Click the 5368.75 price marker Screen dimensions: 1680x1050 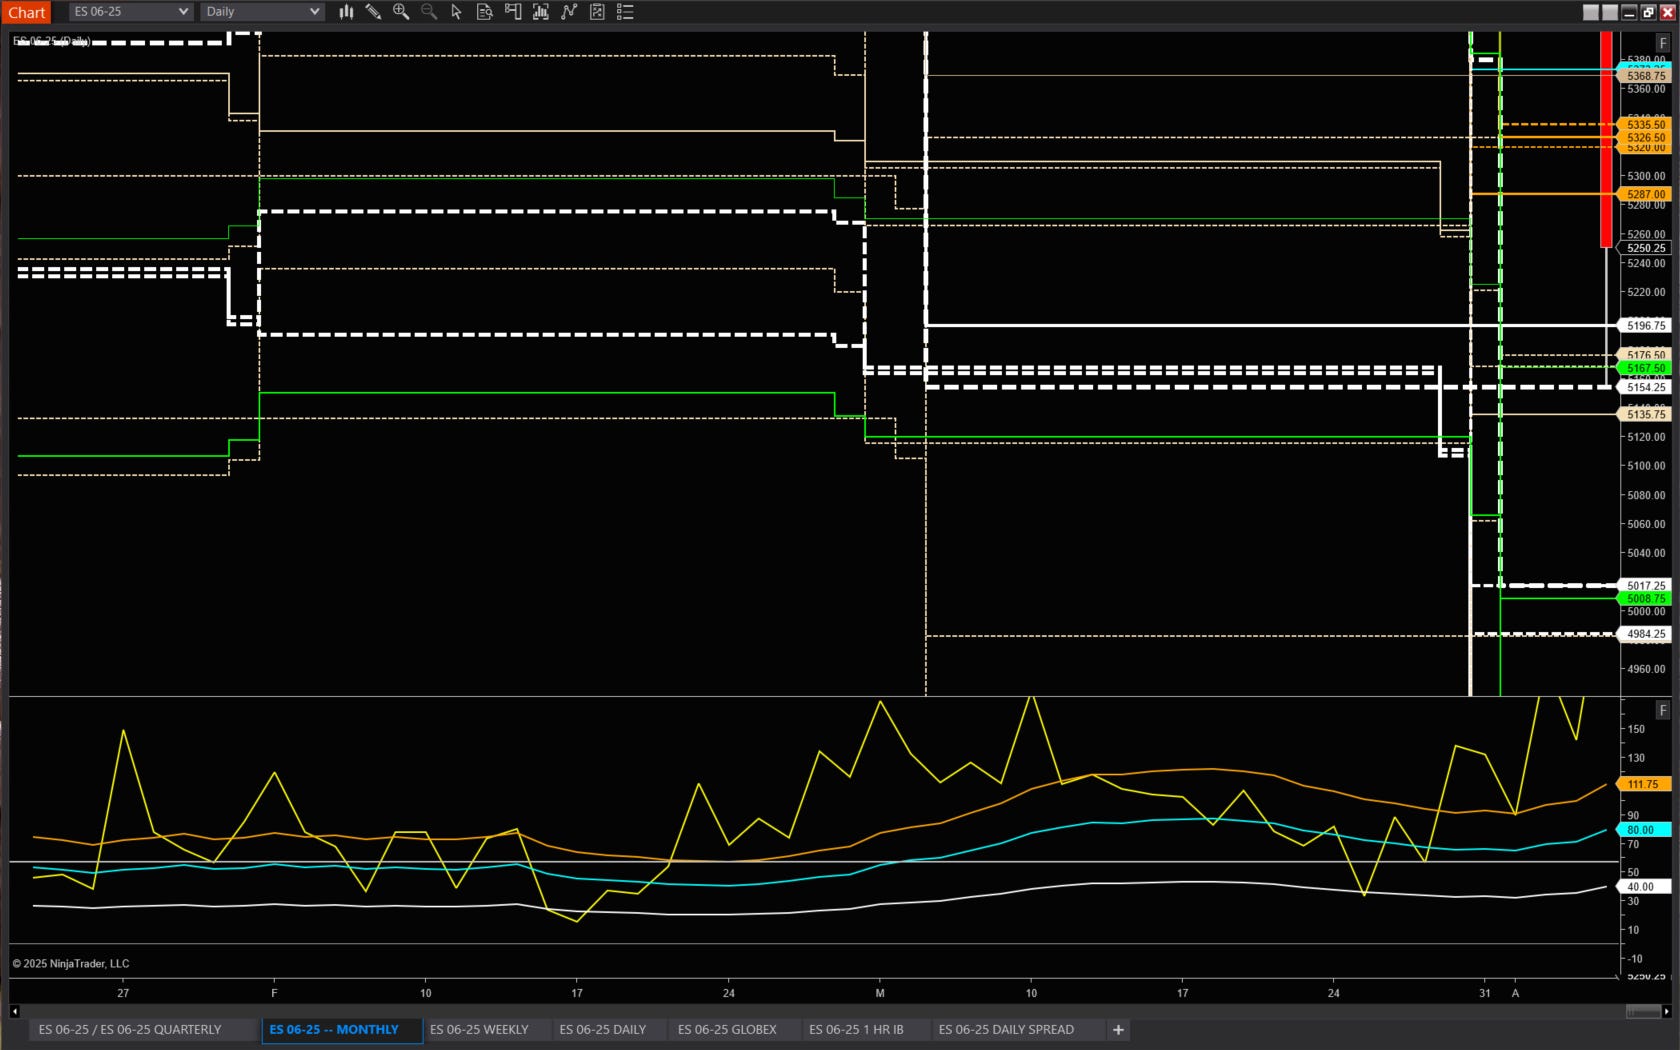point(1644,76)
